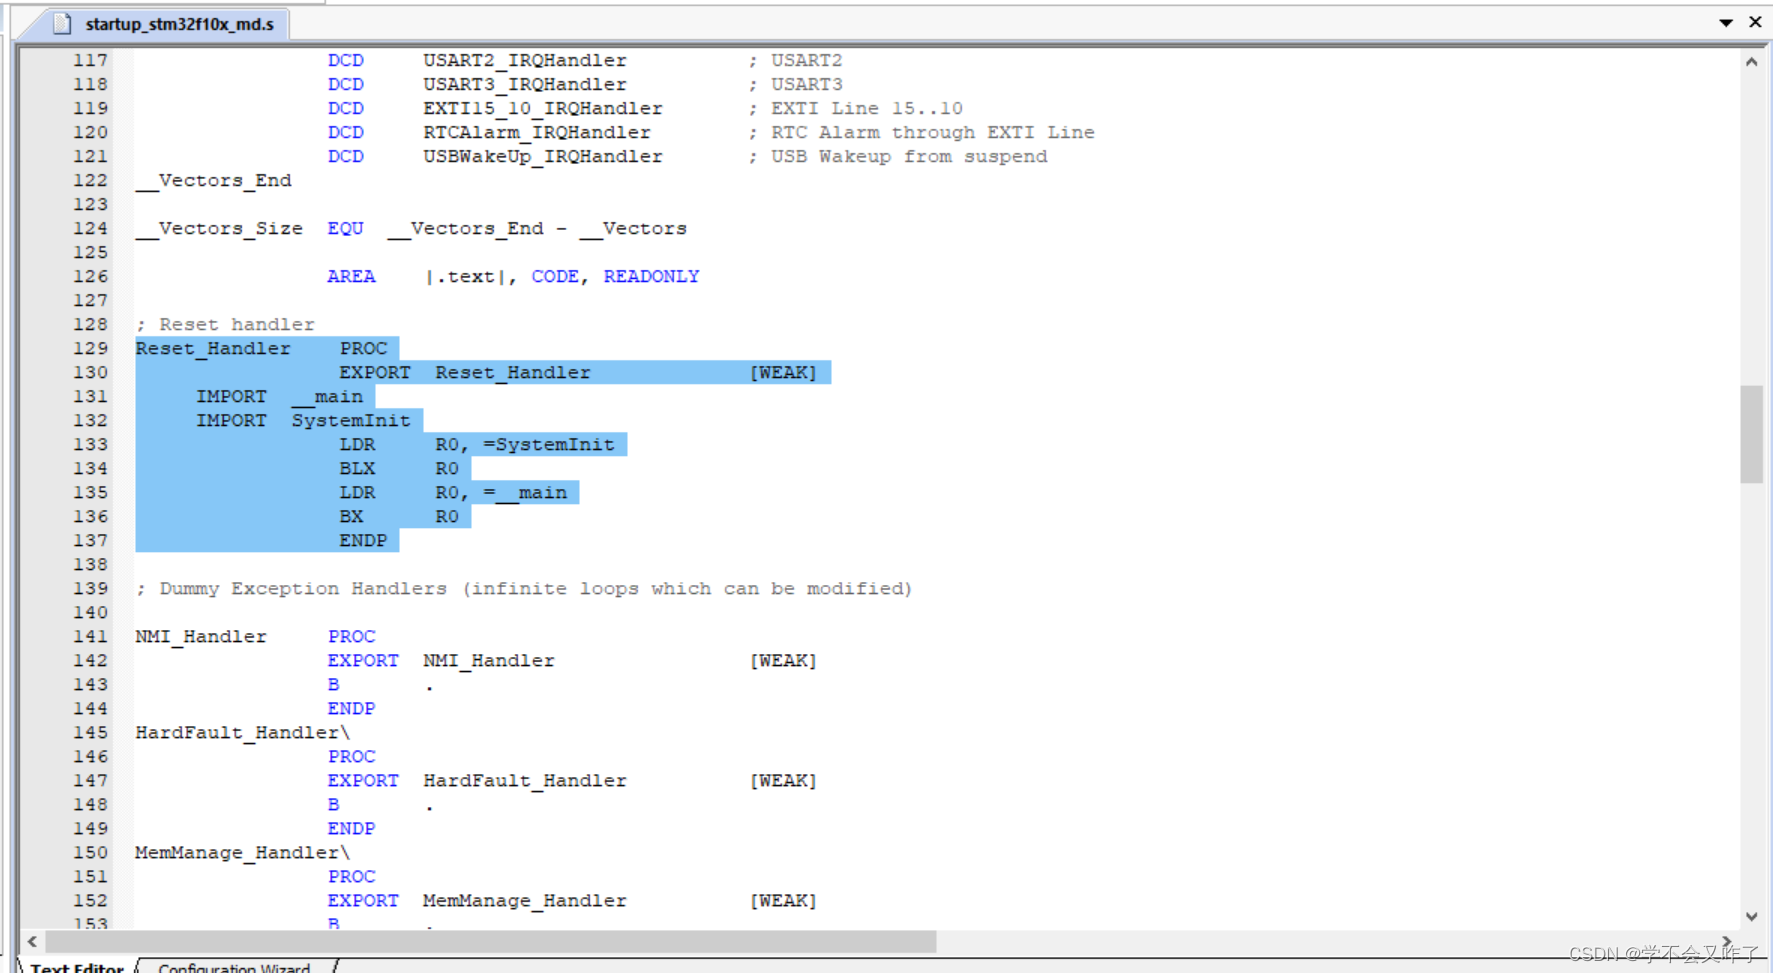
Task: Switch to the Configuration Wizard tab
Action: point(234,967)
